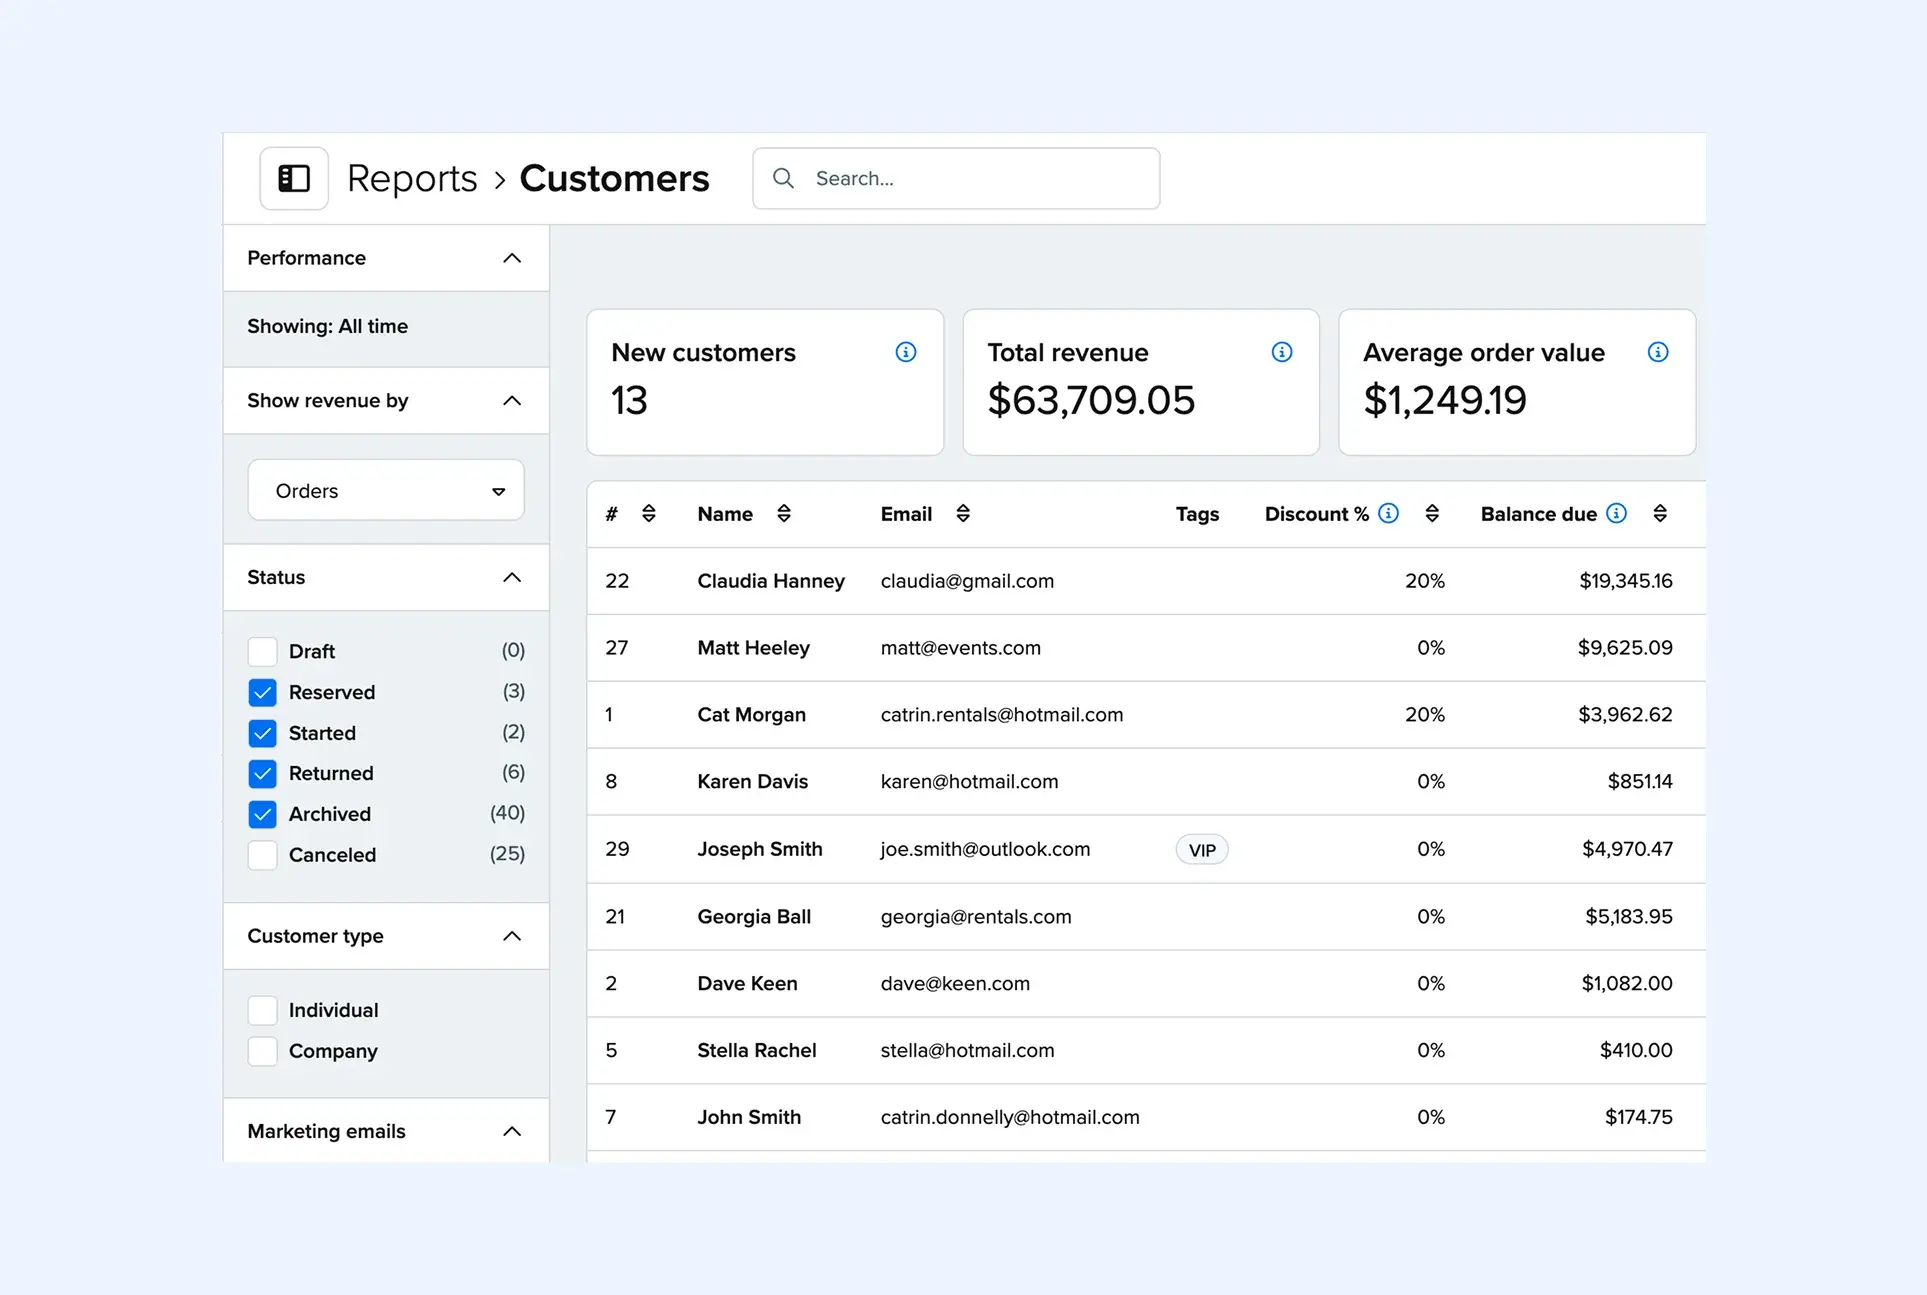Screen dimensions: 1927x1295
Task: Click the Total revenue info icon
Action: [1281, 351]
